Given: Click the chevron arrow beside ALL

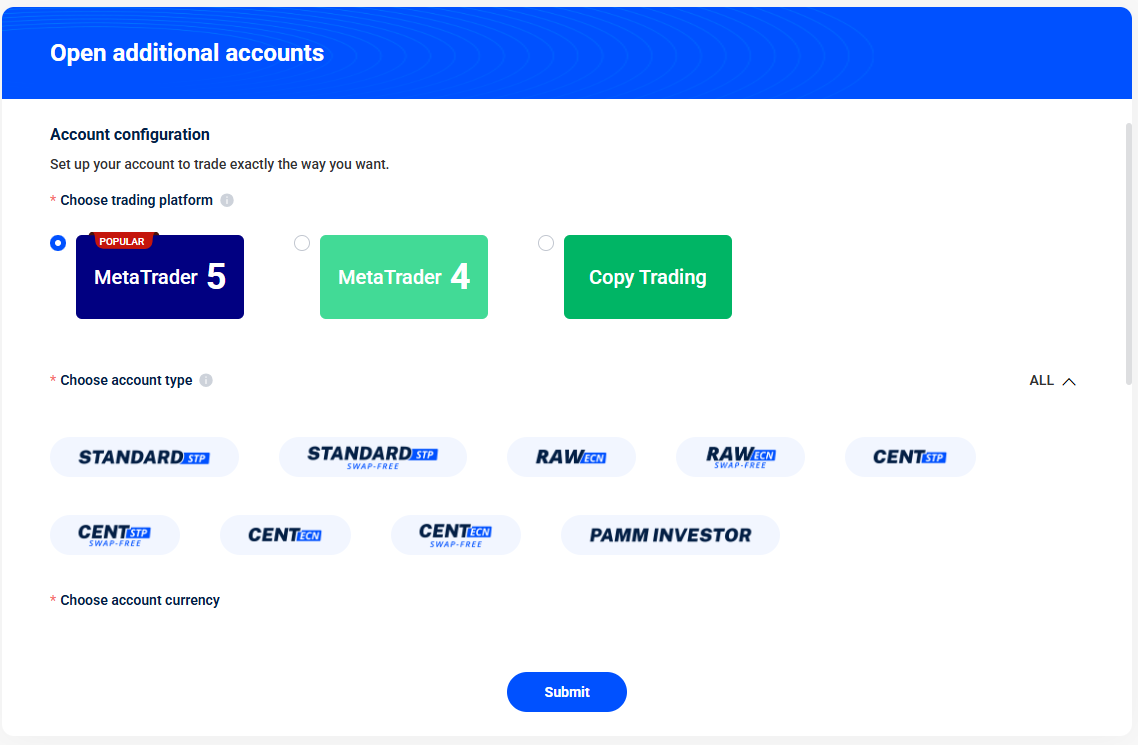Looking at the screenshot, I should click(x=1069, y=381).
